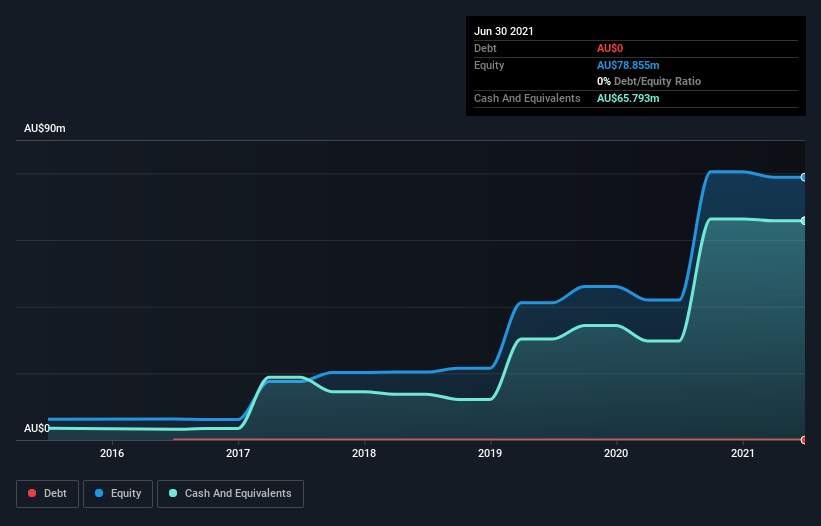
Task: Select the 2016 x-axis label
Action: click(x=112, y=453)
